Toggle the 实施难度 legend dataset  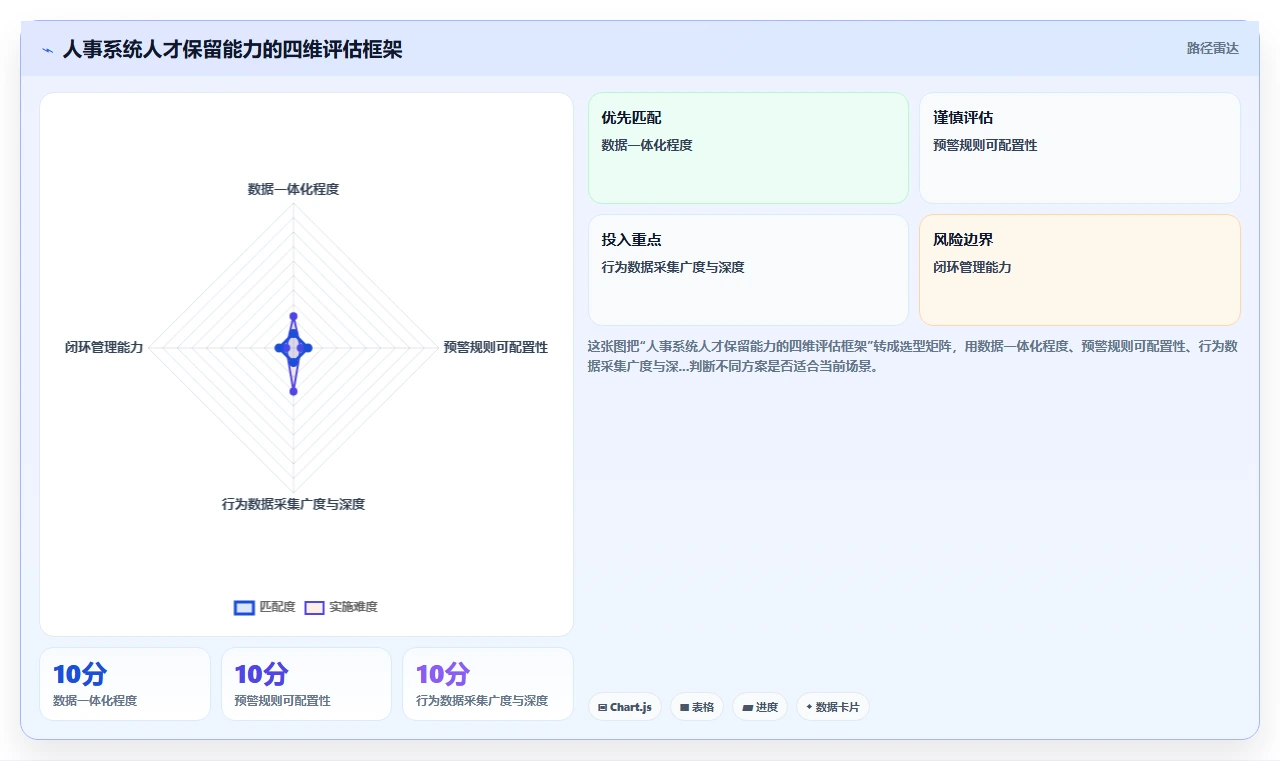coord(341,607)
